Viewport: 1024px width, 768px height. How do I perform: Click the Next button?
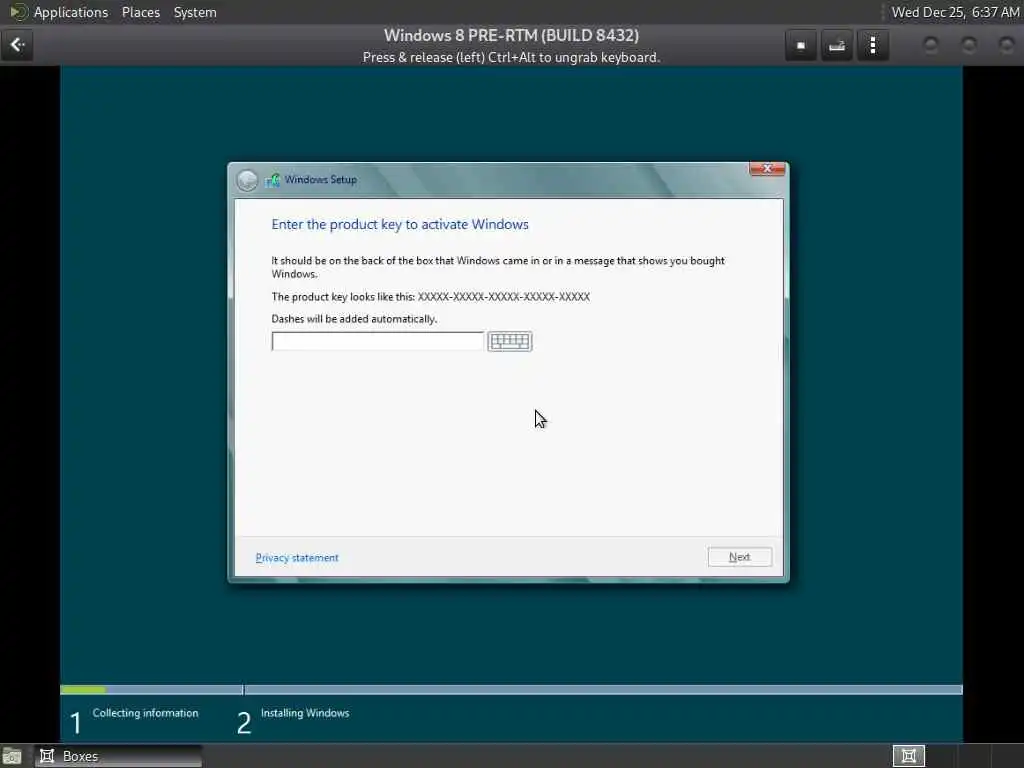coord(739,557)
